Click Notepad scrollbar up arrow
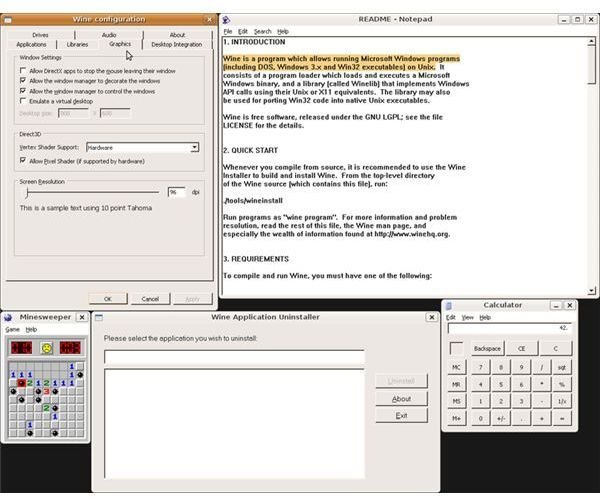This screenshot has height=498, width=600. pyautogui.click(x=591, y=41)
